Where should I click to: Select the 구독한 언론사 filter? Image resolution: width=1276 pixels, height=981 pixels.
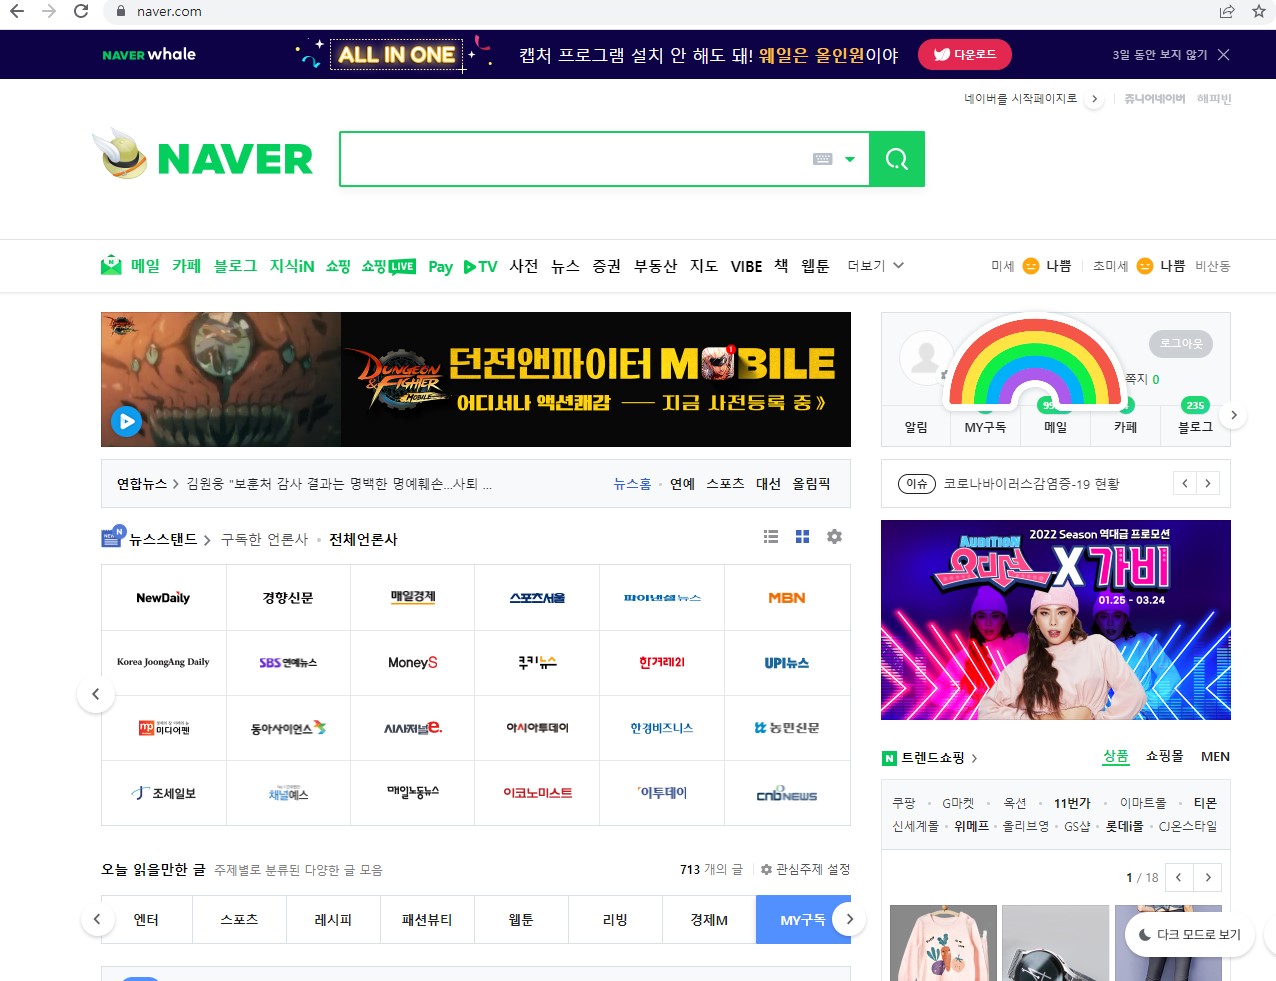click(x=264, y=539)
